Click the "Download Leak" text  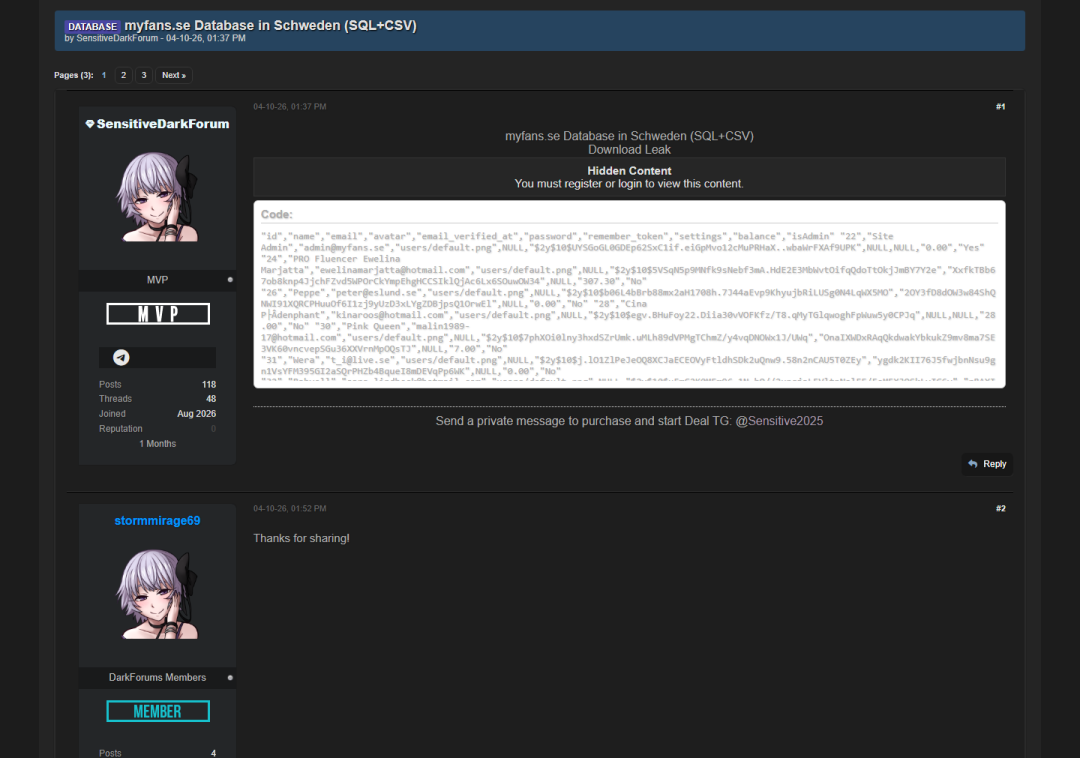tap(629, 149)
